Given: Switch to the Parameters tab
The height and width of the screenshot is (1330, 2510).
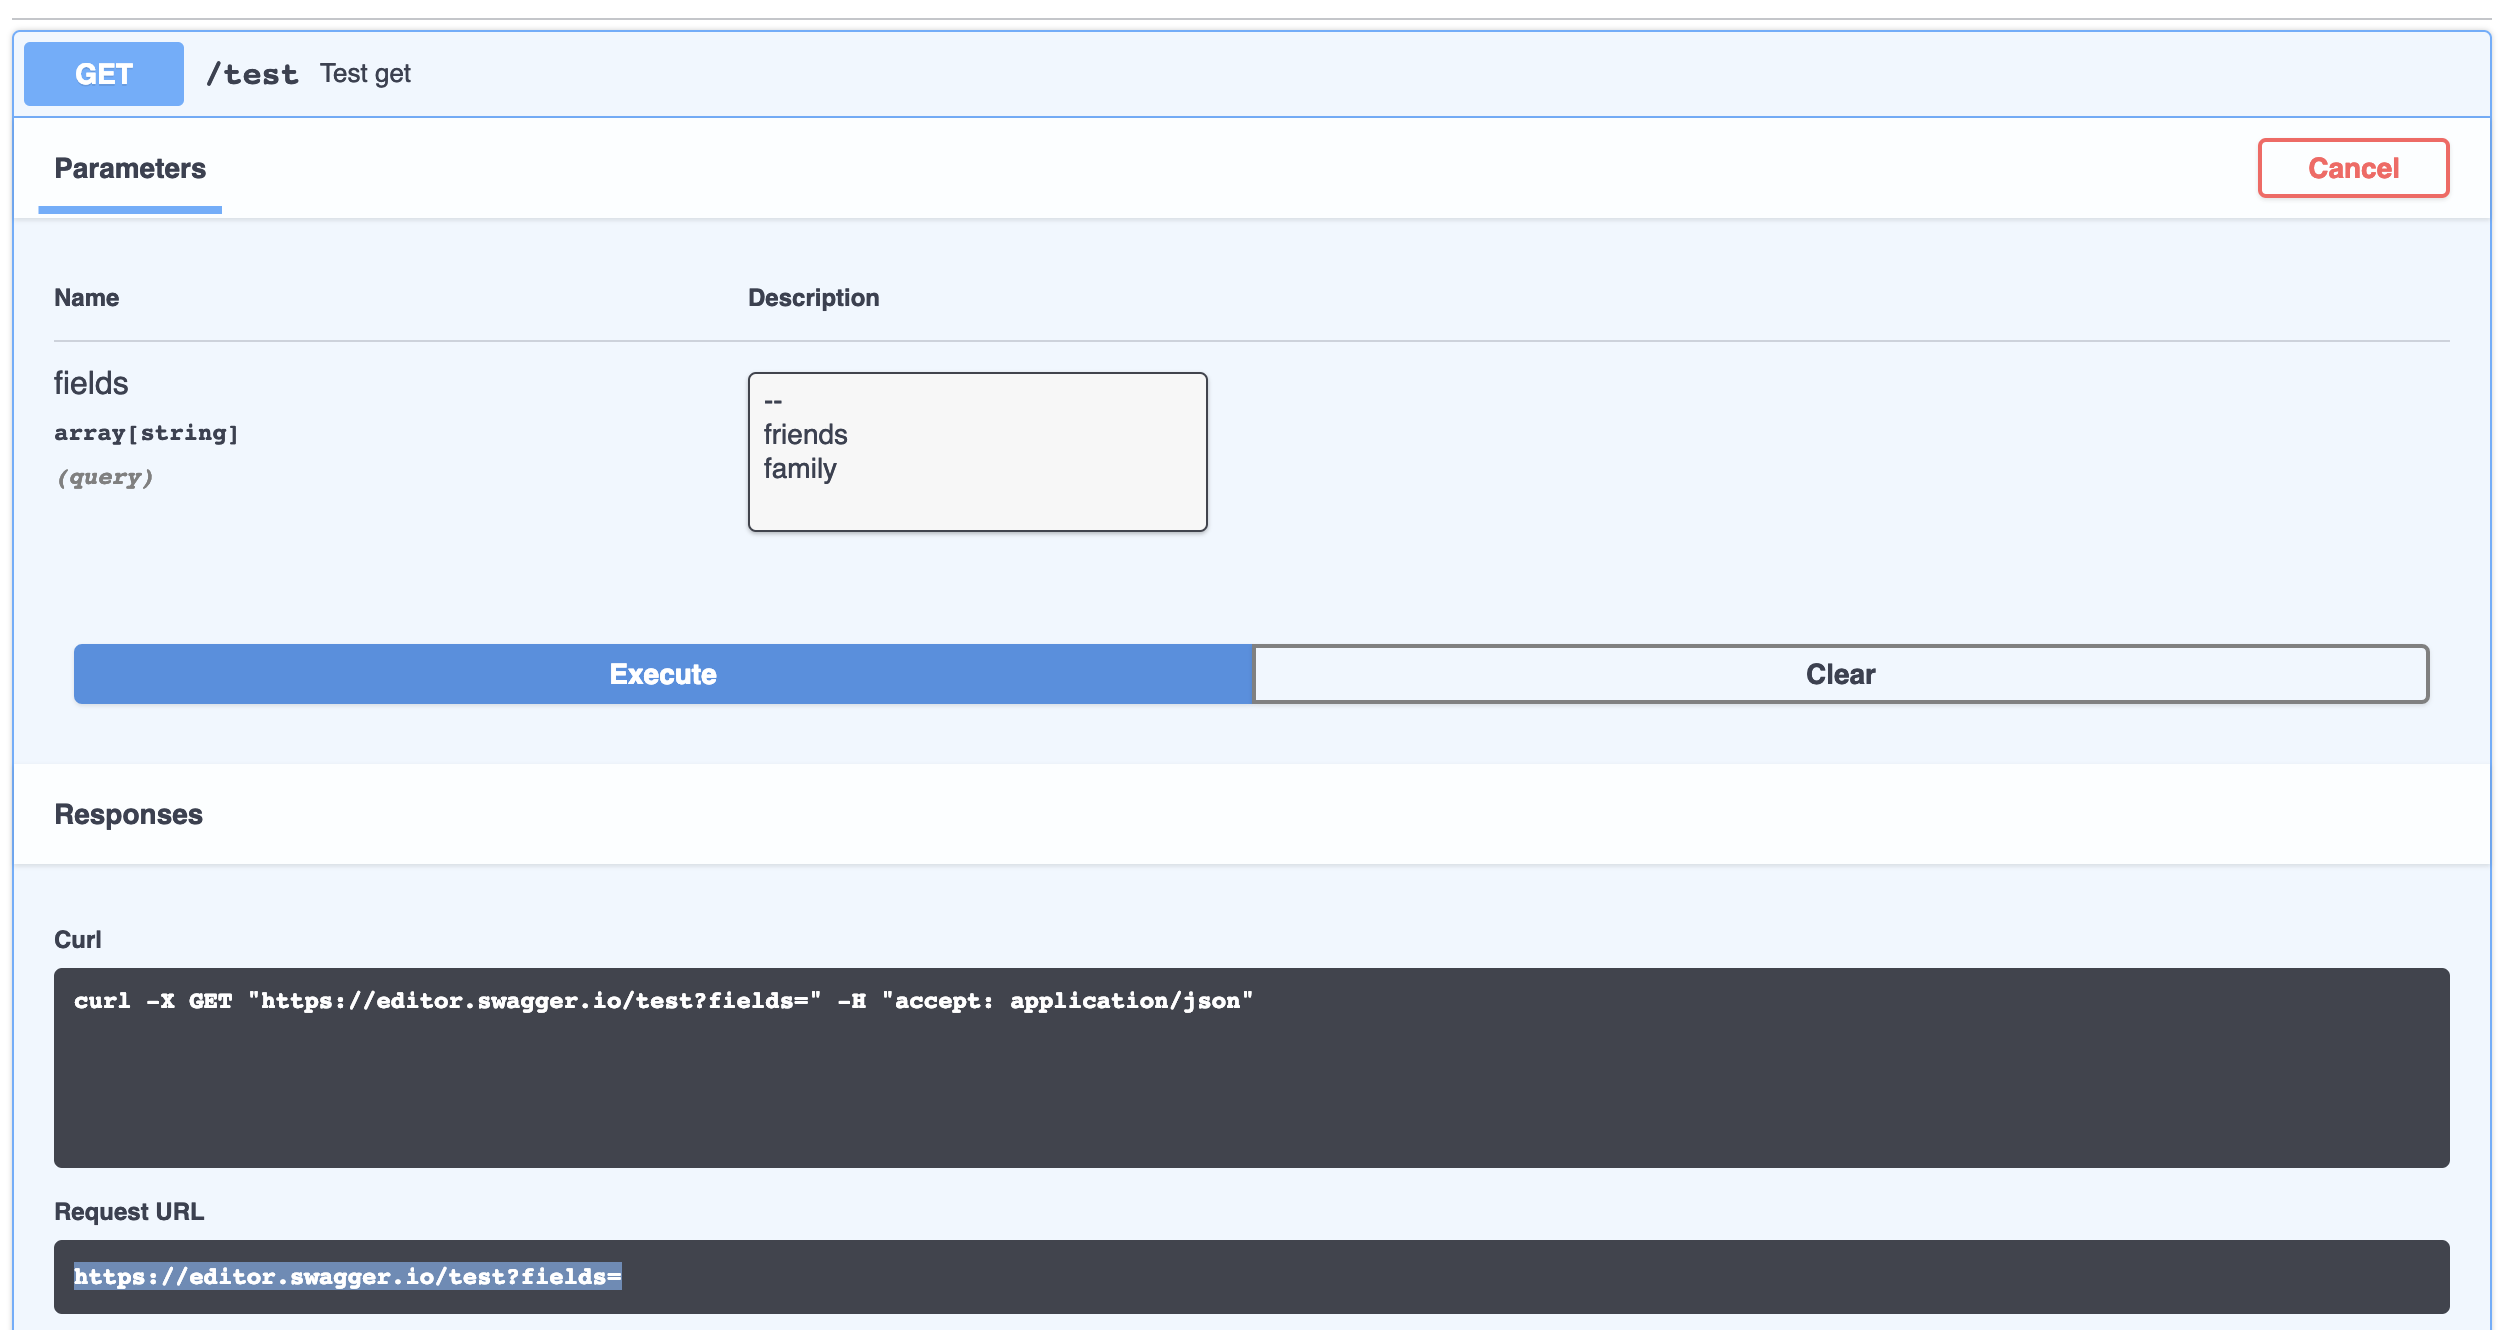Looking at the screenshot, I should pos(130,168).
